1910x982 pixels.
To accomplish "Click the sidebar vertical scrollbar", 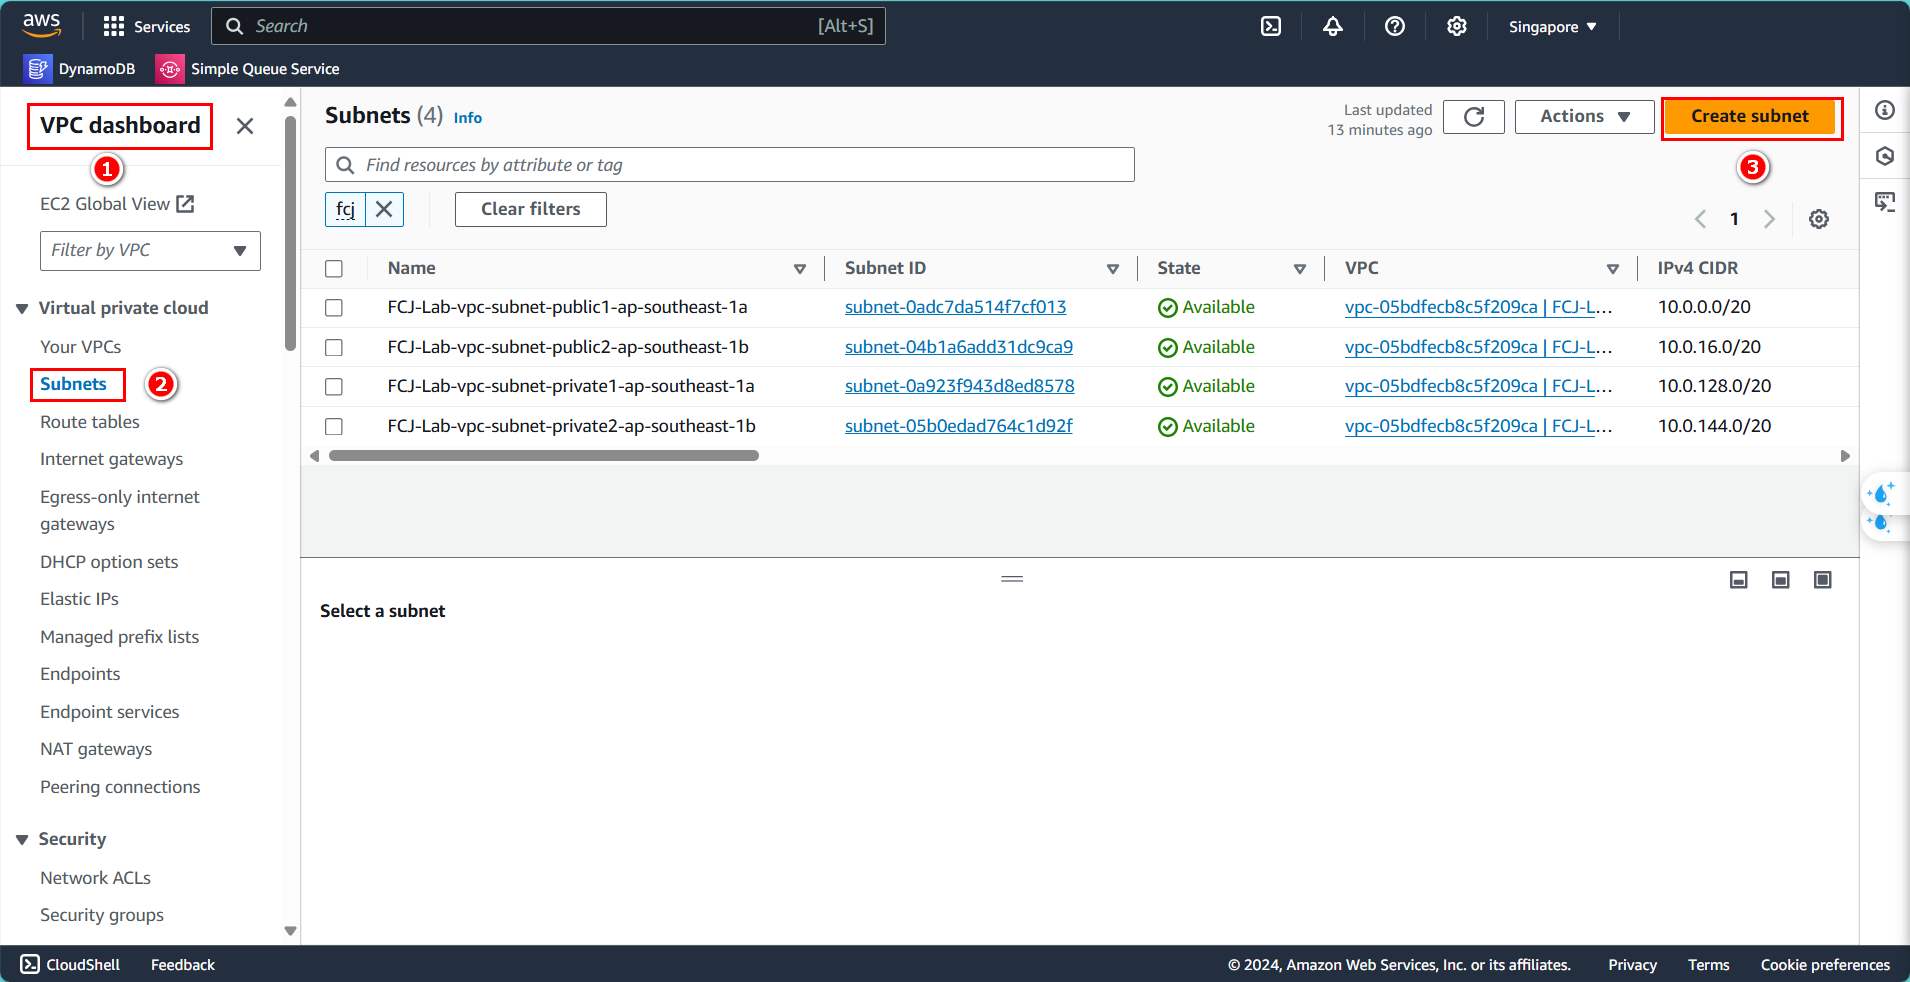I will pos(290,233).
